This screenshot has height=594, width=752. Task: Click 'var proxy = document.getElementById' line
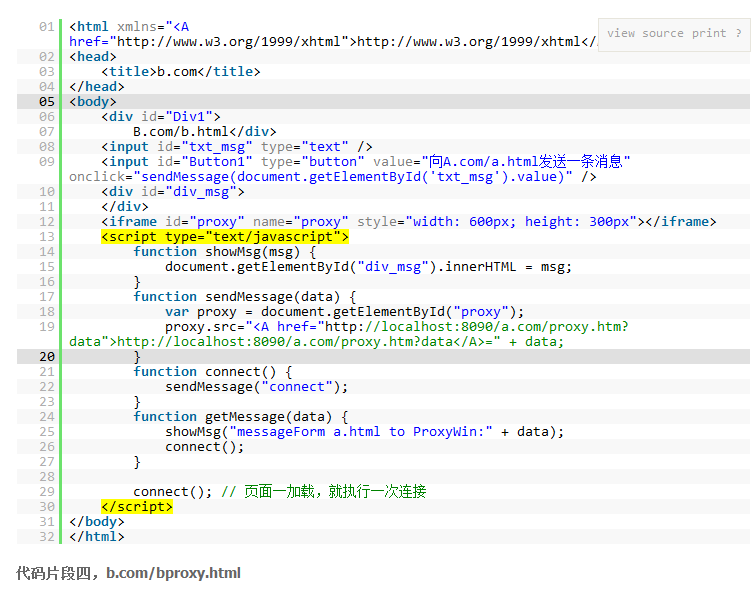pos(344,312)
